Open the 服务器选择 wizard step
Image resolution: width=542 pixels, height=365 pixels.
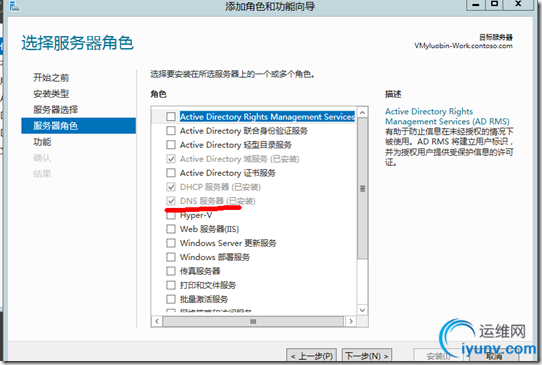[x=56, y=110]
